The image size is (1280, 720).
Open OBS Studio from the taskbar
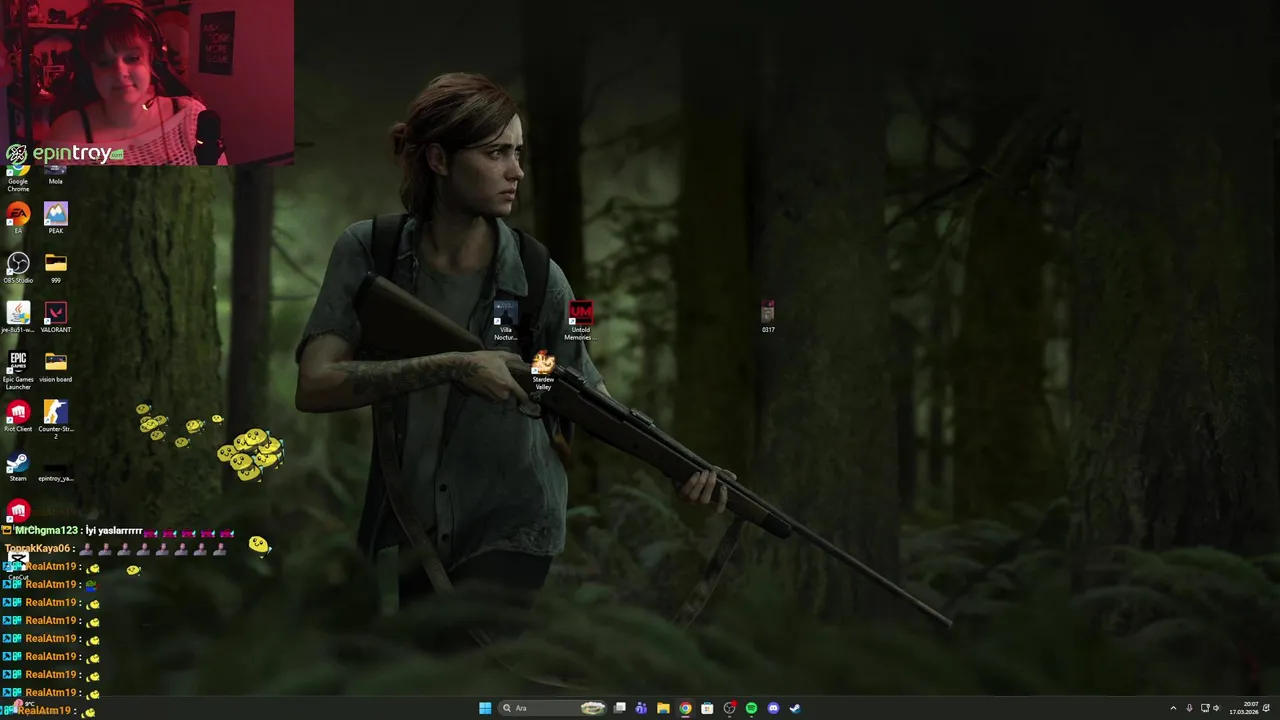729,708
